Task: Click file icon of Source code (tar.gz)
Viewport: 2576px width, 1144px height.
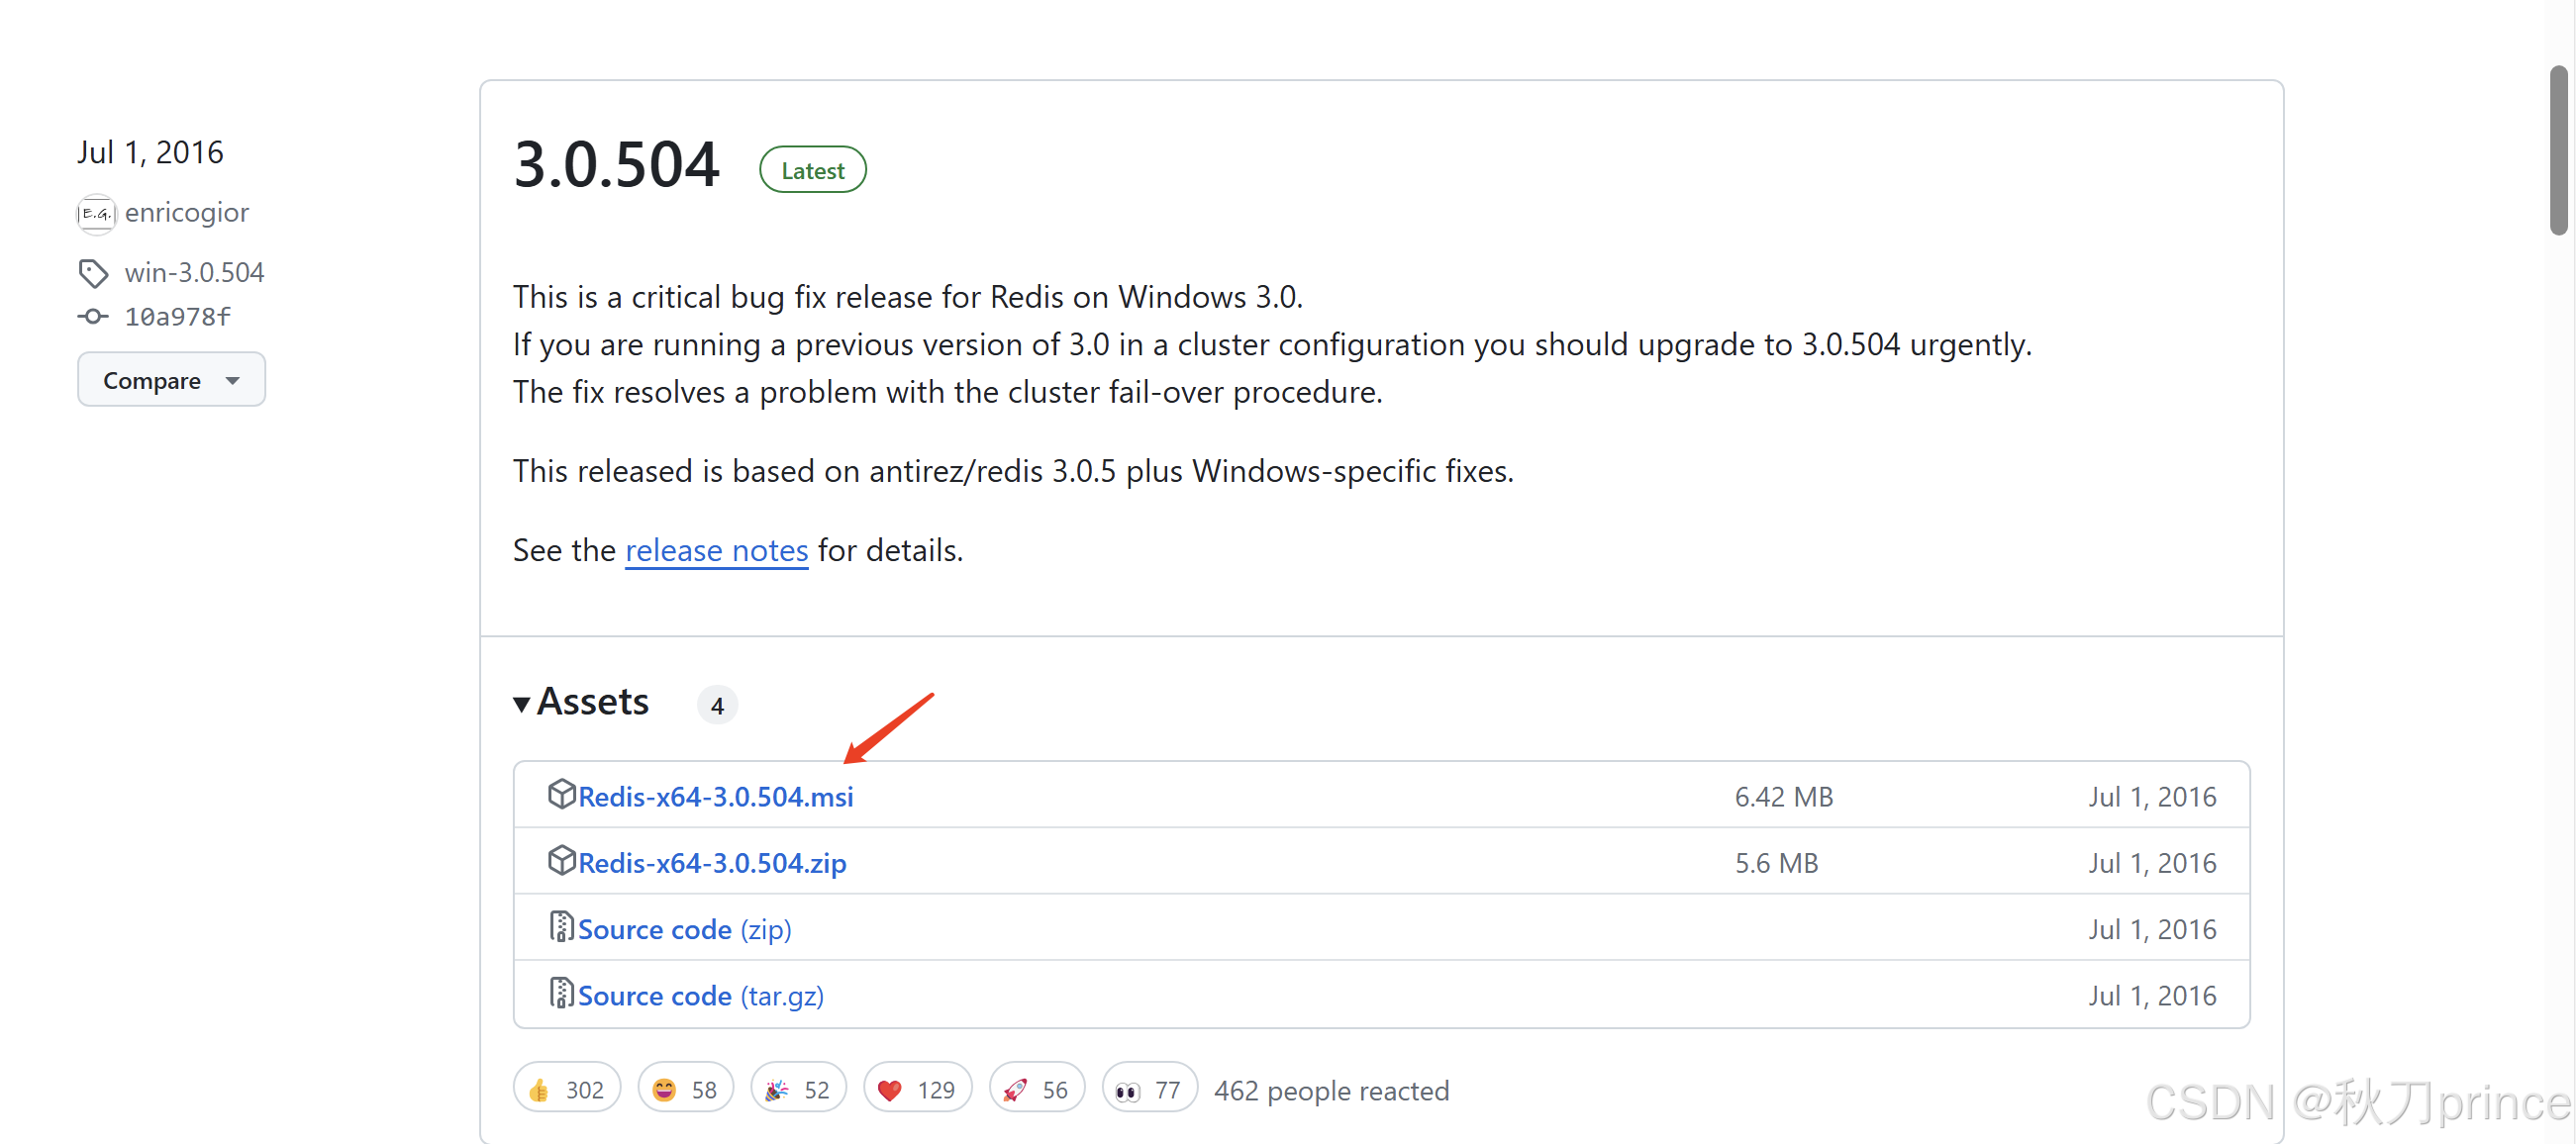Action: click(561, 993)
